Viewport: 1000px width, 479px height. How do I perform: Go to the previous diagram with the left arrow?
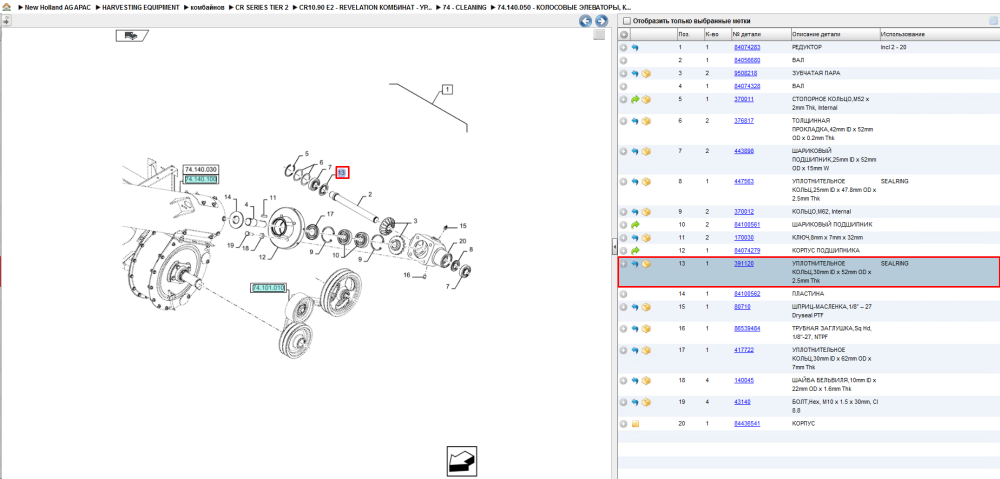(585, 21)
